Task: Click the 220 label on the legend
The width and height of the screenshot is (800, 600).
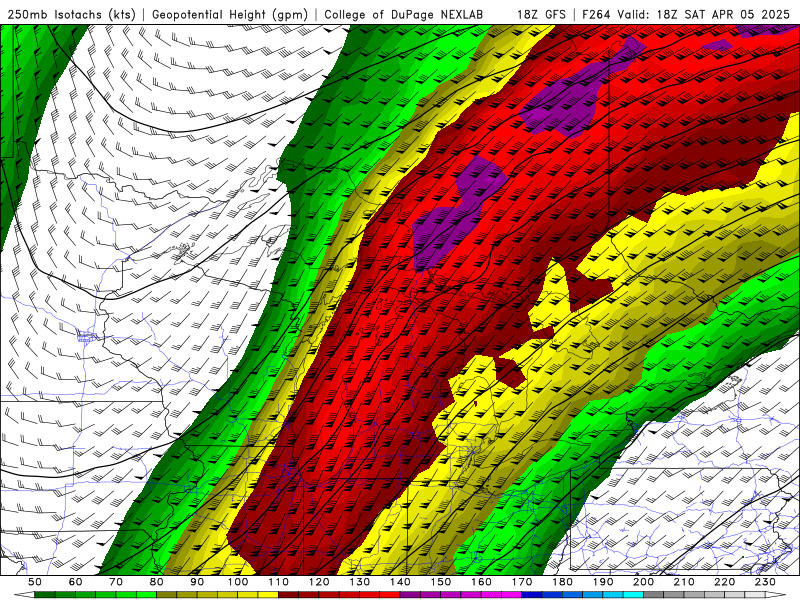Action: pos(725,582)
